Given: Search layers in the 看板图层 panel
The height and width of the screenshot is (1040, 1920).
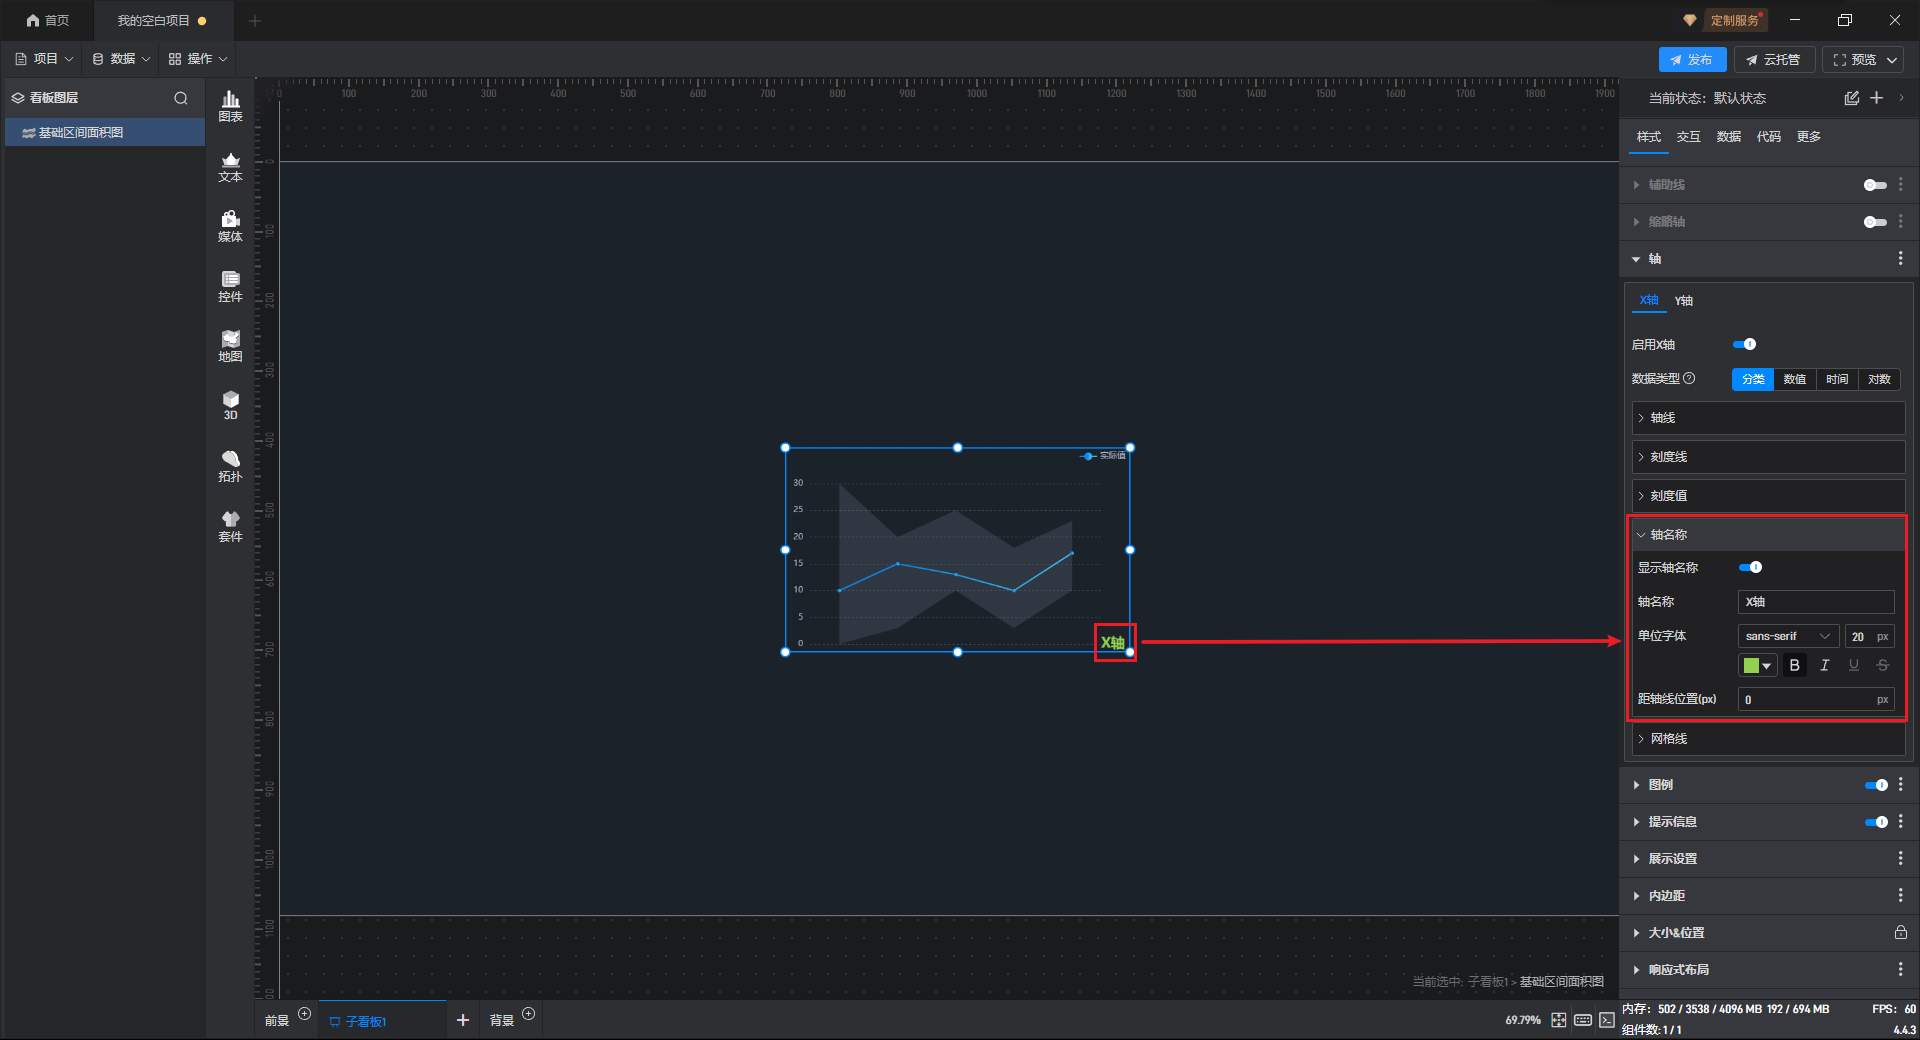Looking at the screenshot, I should 181,98.
